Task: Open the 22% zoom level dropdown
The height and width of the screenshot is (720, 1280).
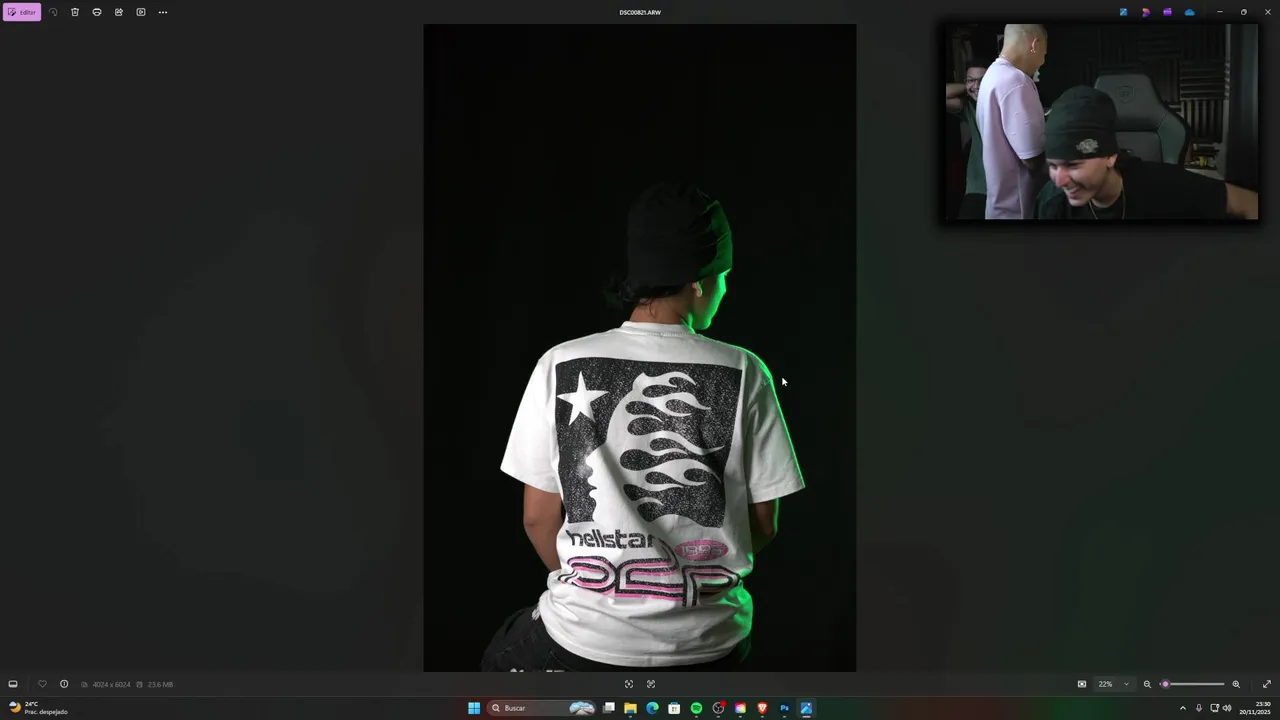Action: tap(1113, 684)
